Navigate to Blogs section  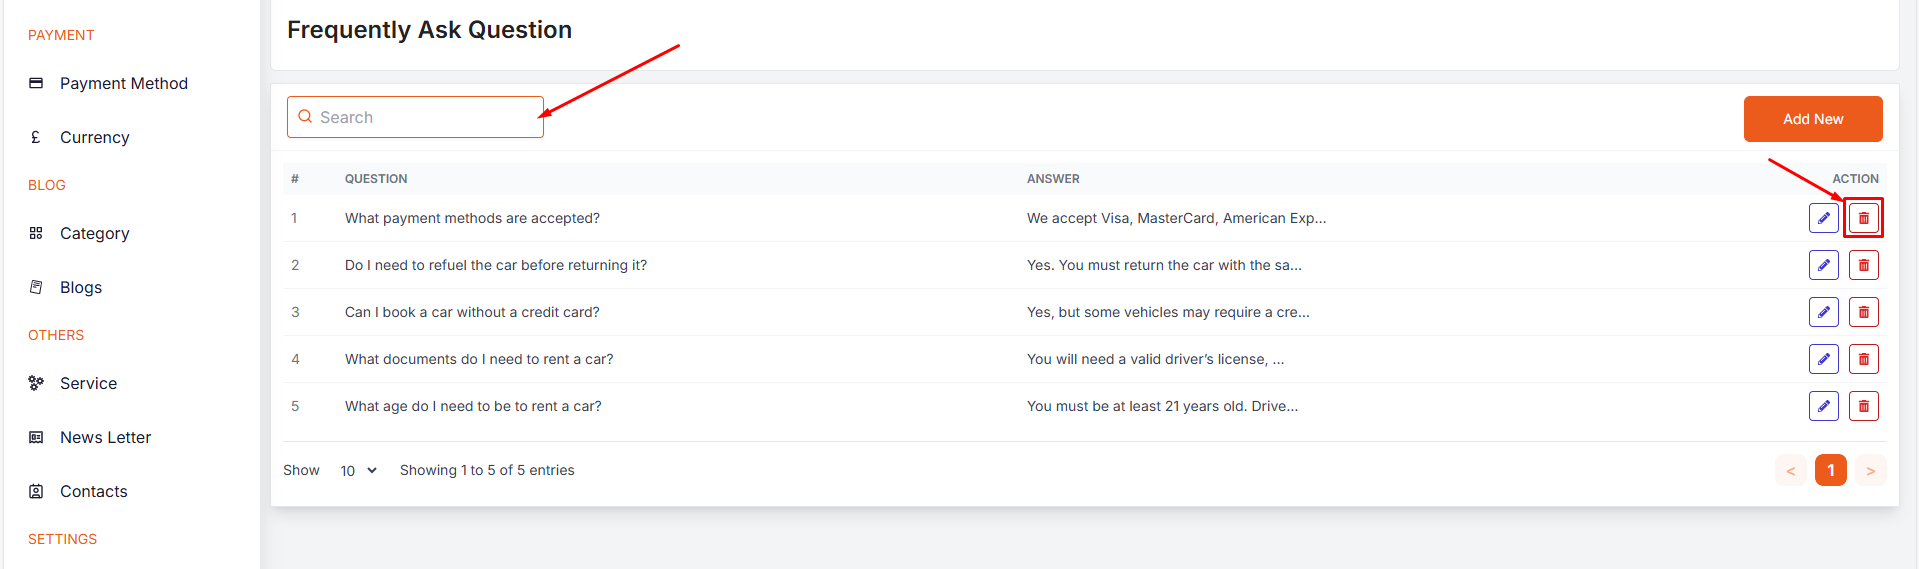(81, 287)
